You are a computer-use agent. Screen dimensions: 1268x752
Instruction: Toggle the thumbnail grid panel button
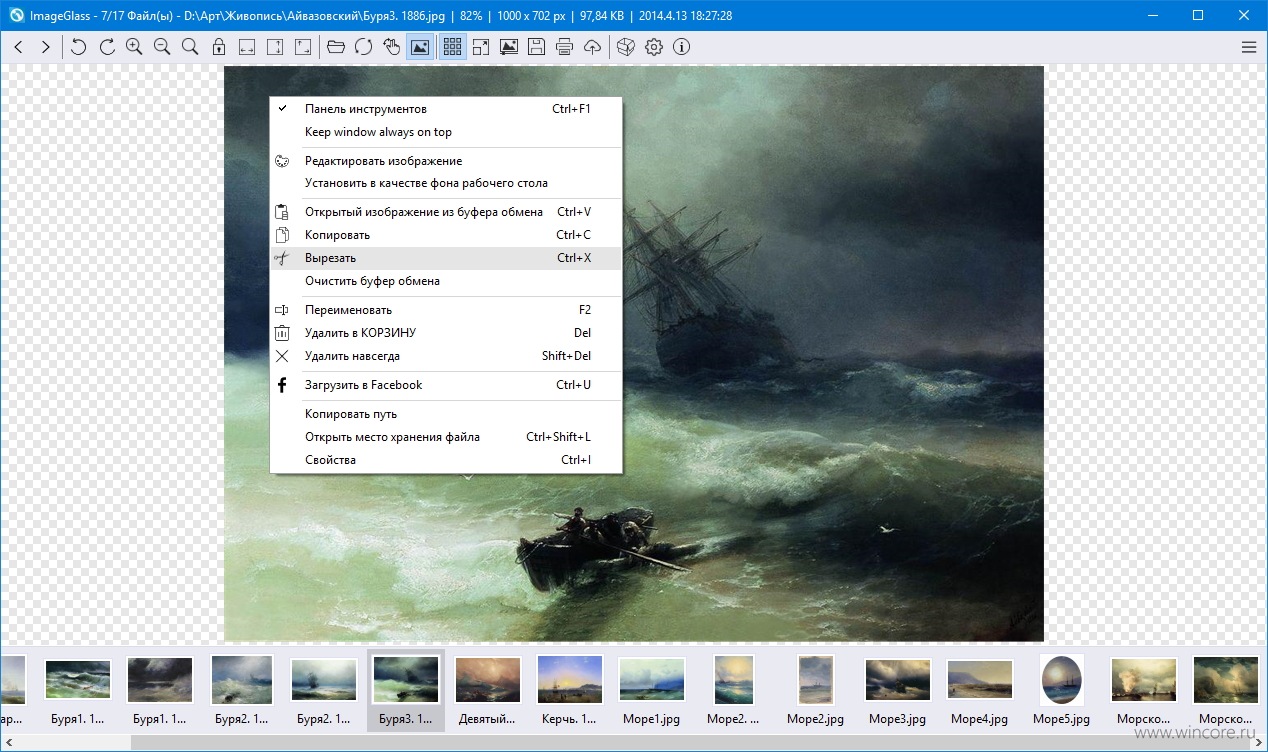453,47
